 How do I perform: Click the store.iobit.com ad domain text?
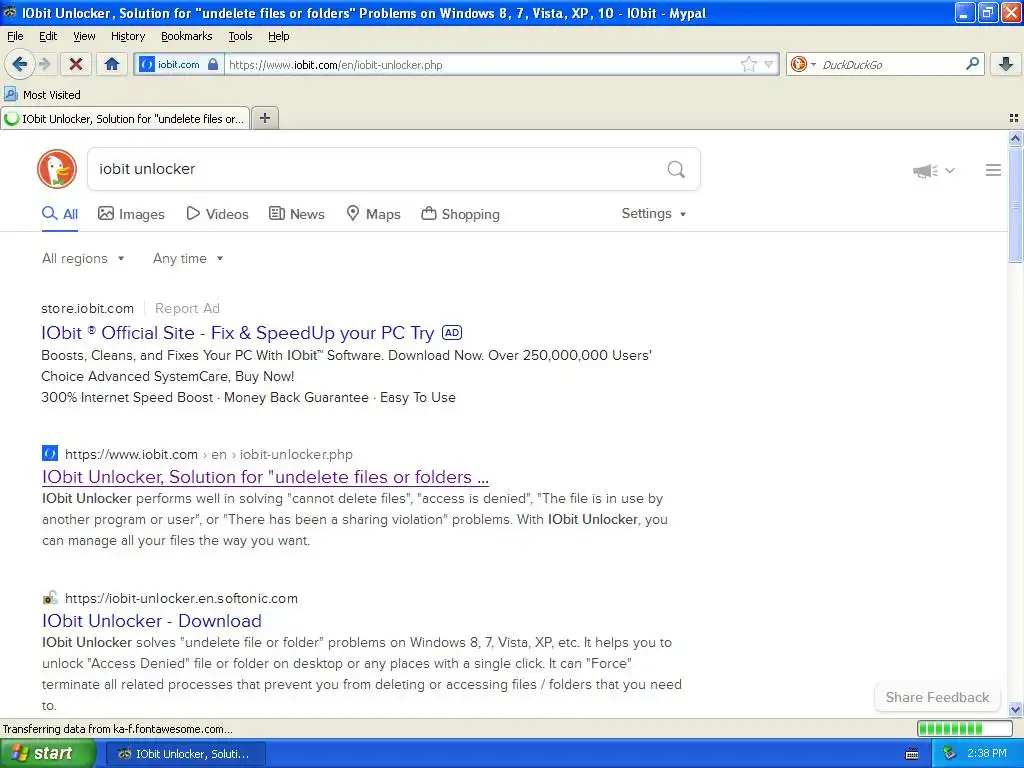[88, 308]
